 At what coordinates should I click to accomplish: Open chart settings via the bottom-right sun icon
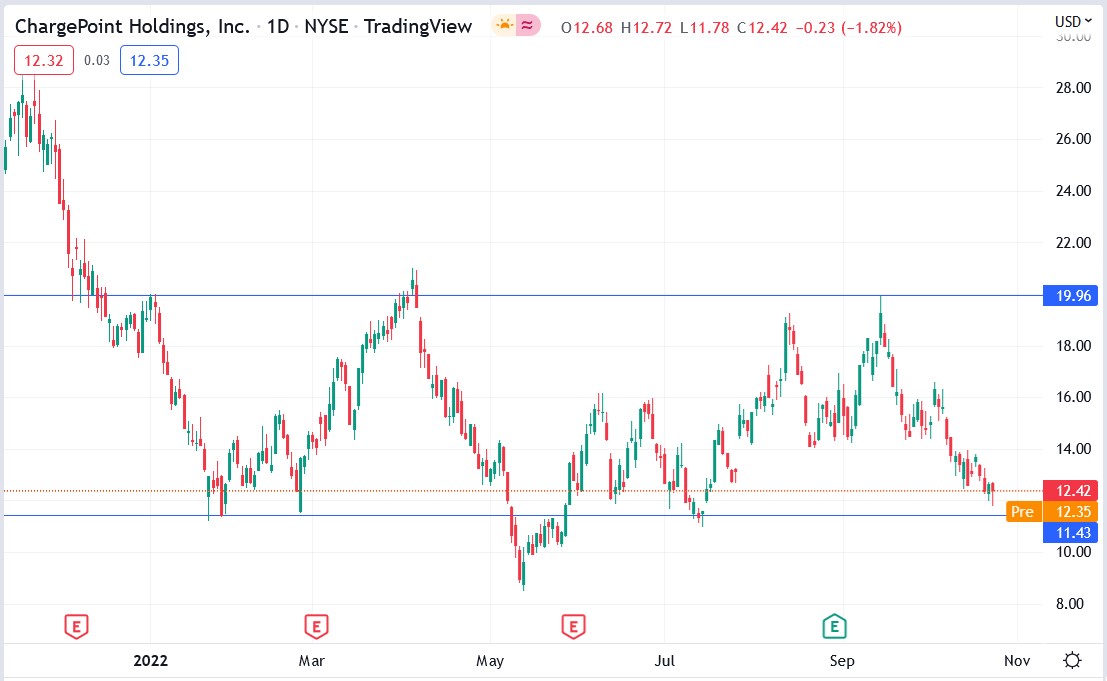click(x=1072, y=658)
